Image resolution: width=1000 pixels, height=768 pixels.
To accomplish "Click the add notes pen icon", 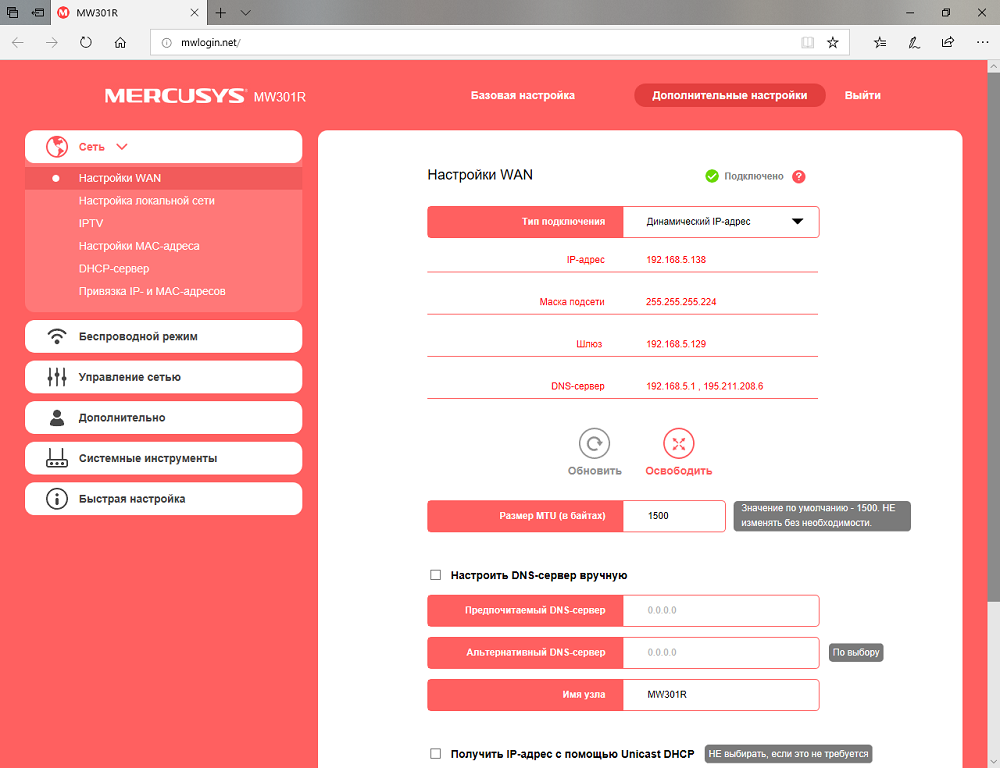I will pyautogui.click(x=914, y=43).
